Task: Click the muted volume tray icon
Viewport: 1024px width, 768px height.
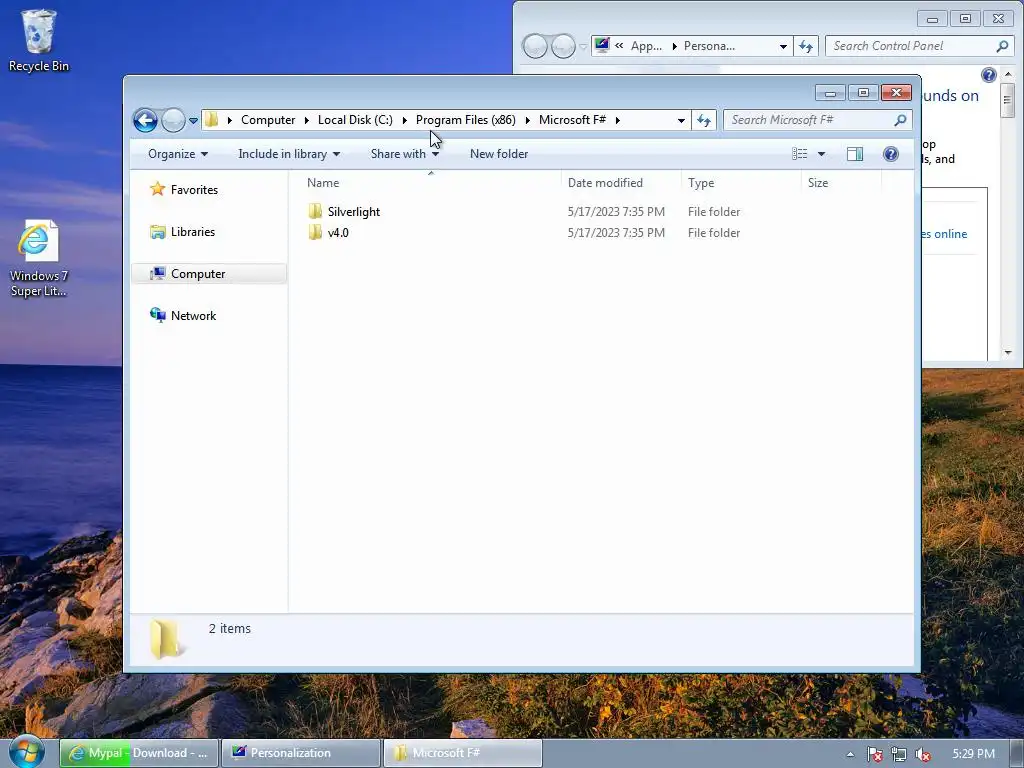Action: (x=923, y=754)
